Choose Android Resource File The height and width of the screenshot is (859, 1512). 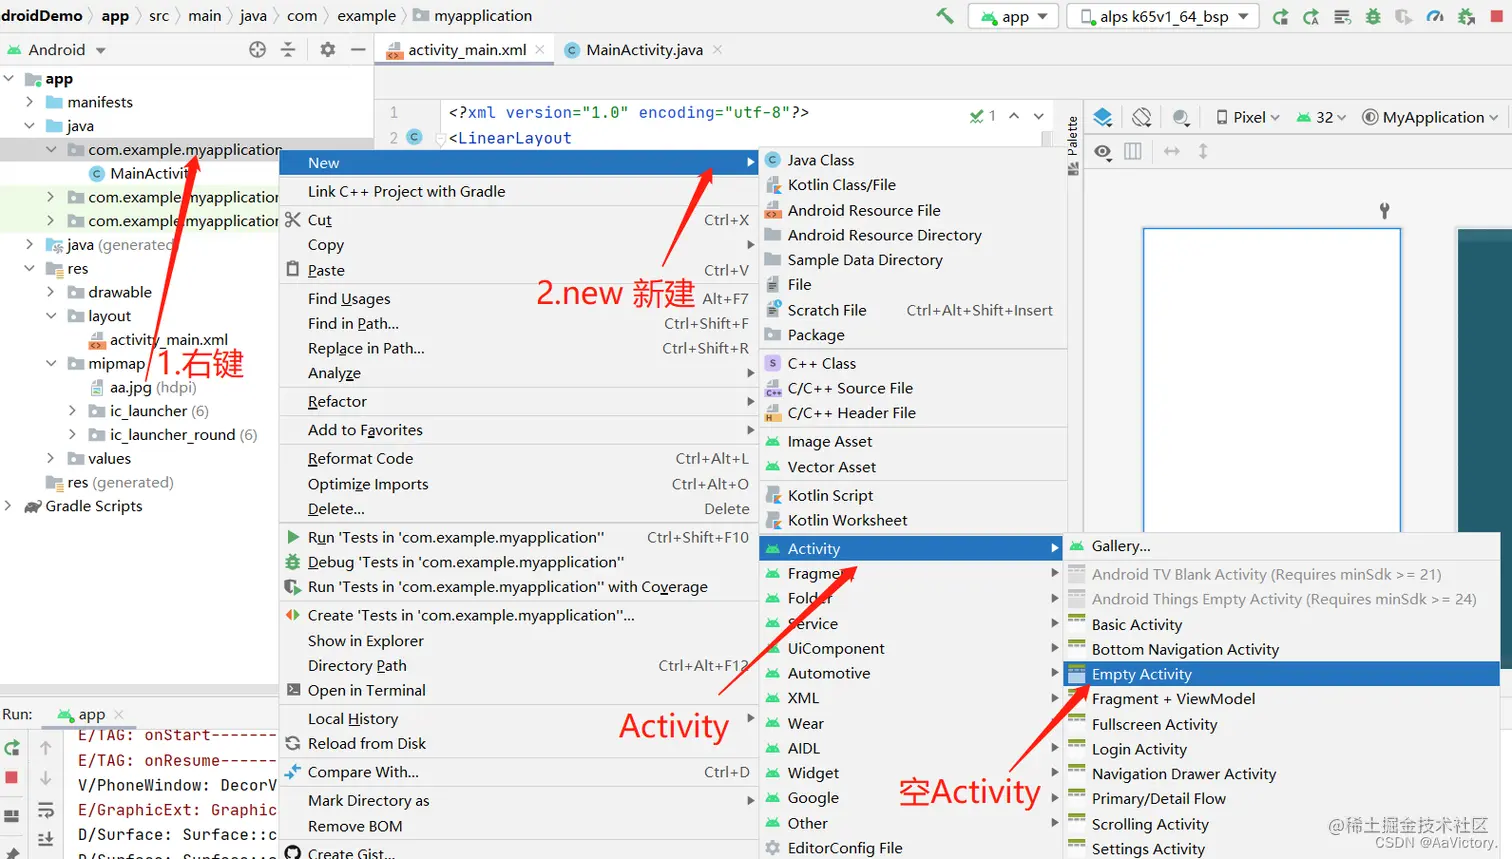(x=912, y=210)
